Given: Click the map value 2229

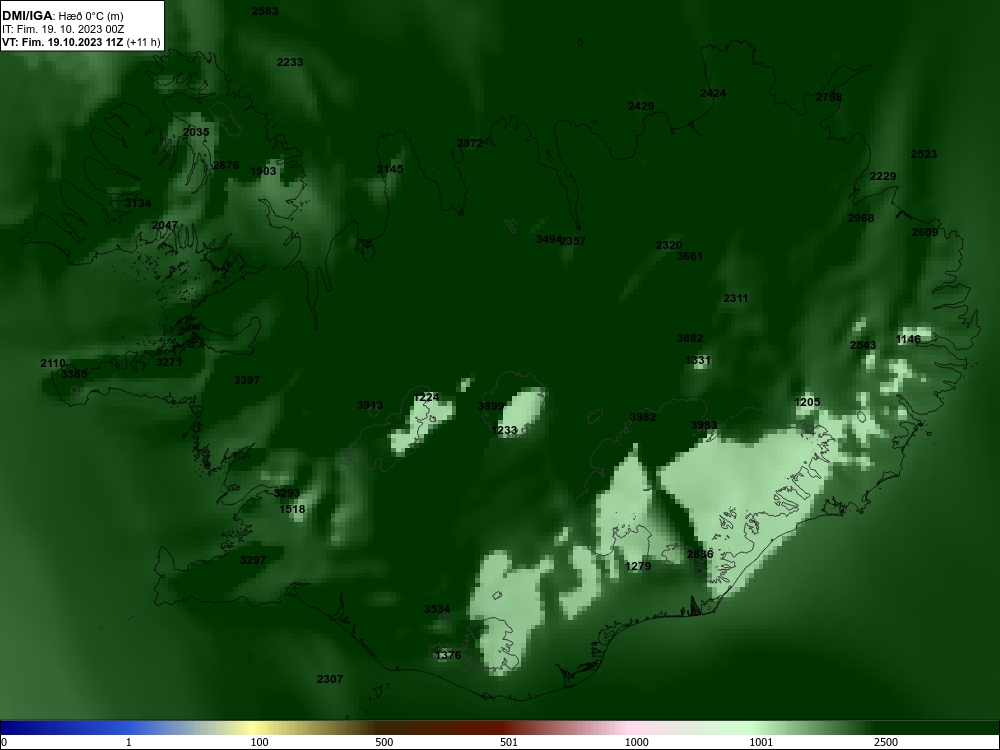Looking at the screenshot, I should pos(883,176).
